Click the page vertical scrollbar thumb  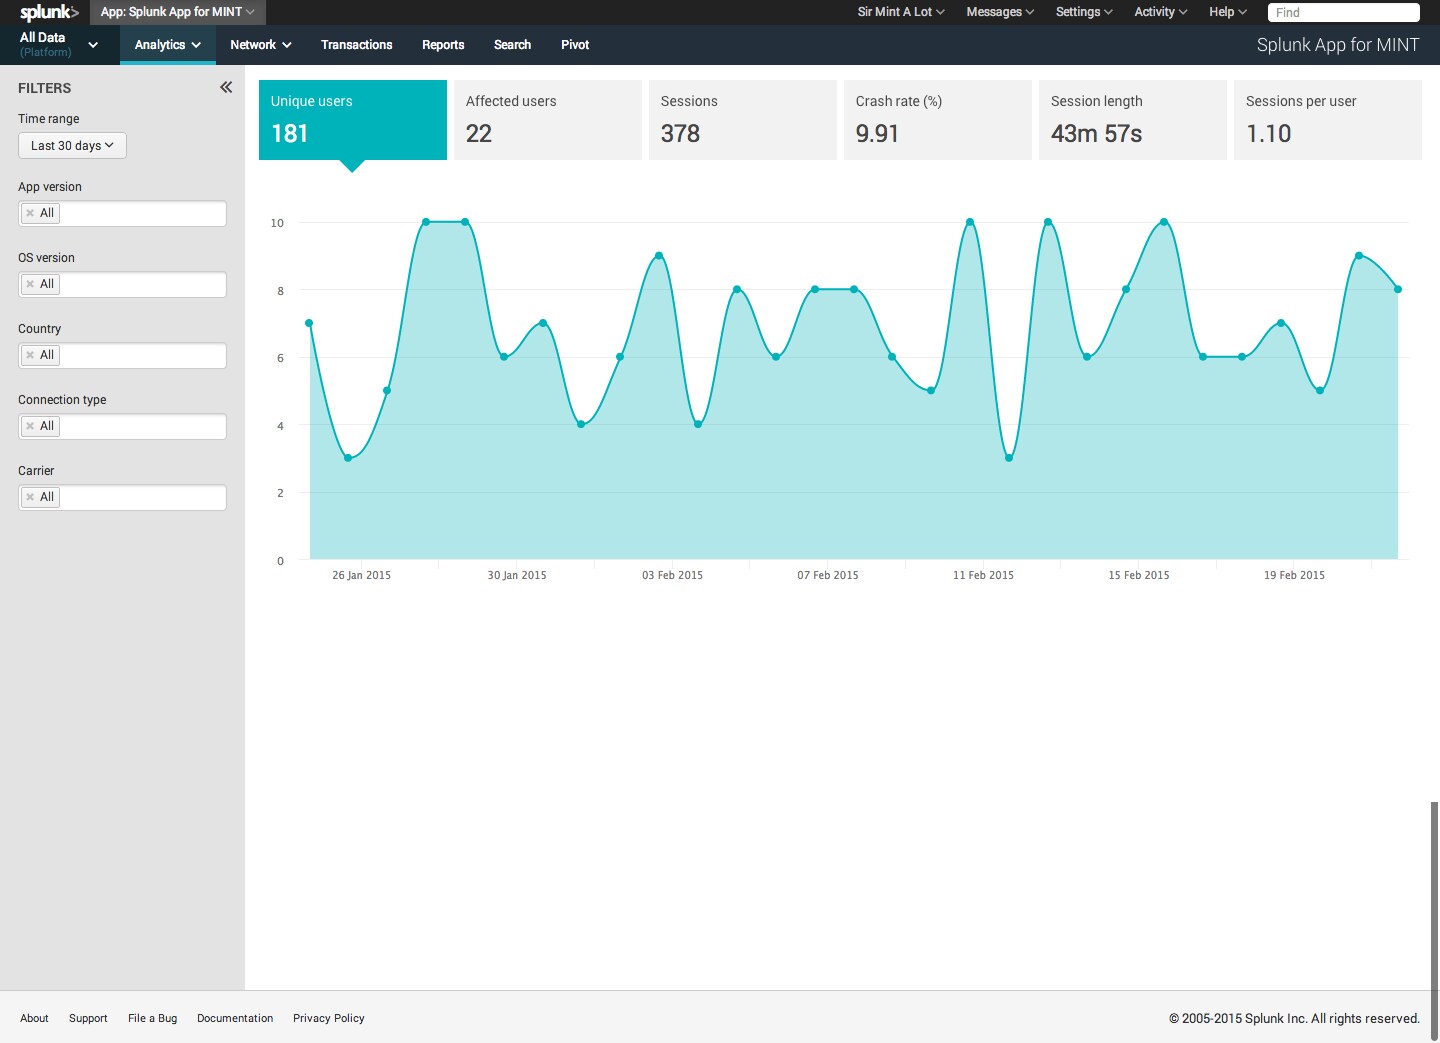click(x=1434, y=920)
